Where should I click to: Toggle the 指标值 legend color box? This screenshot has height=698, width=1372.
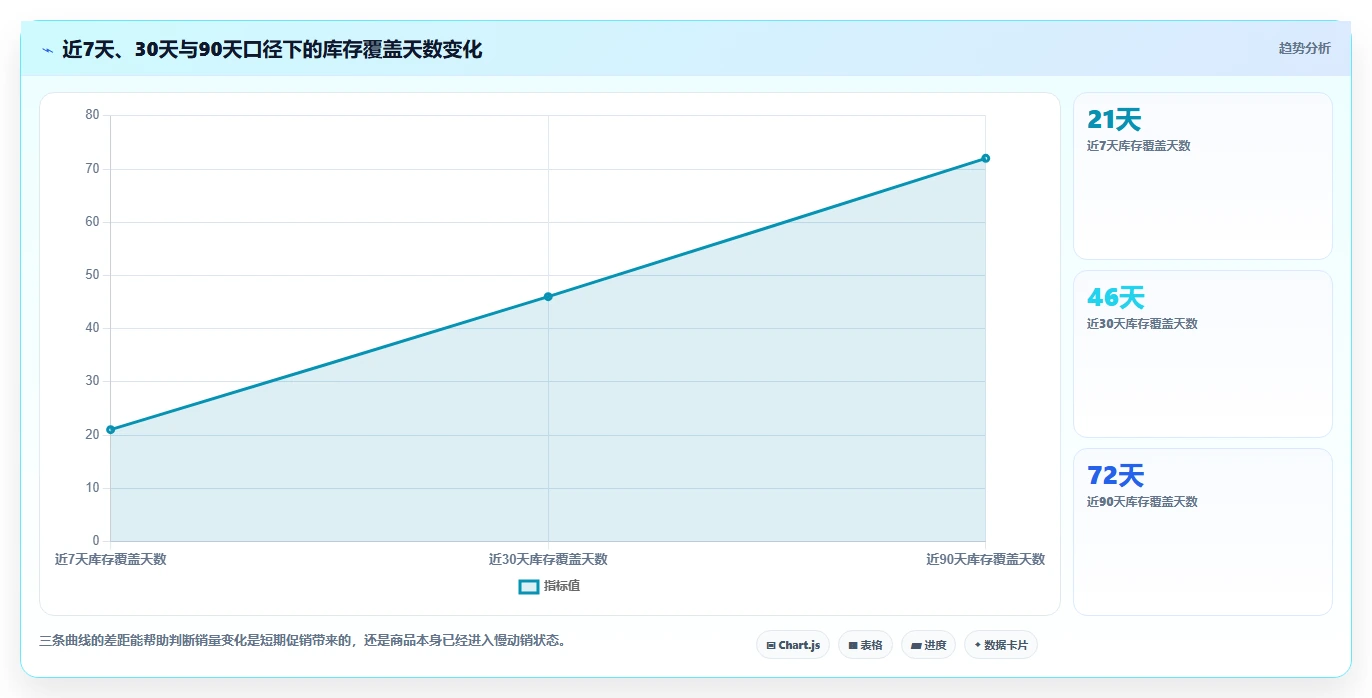click(x=529, y=586)
